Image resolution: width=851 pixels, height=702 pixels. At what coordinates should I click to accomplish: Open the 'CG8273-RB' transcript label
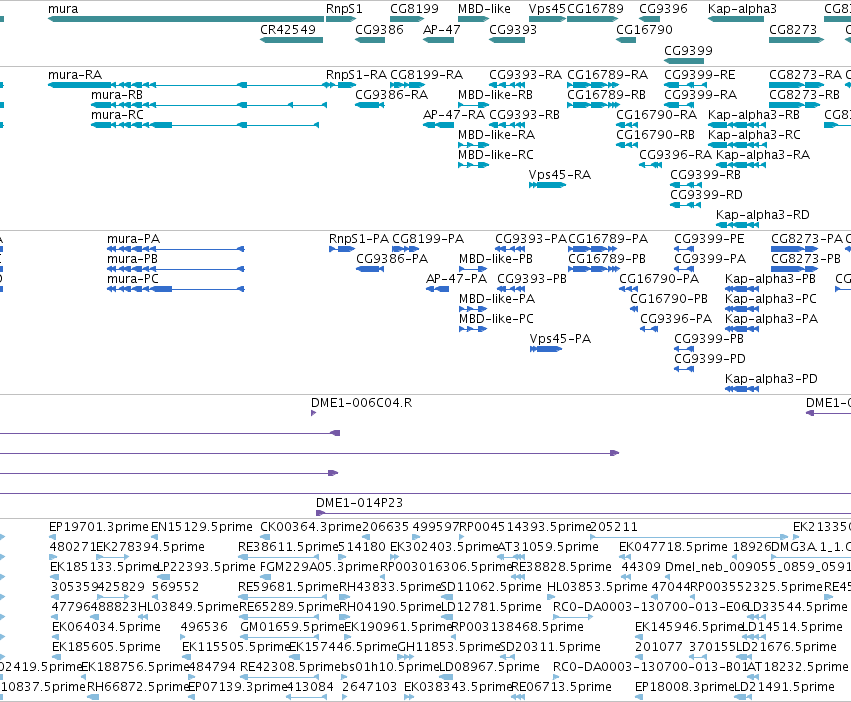pyautogui.click(x=804, y=95)
